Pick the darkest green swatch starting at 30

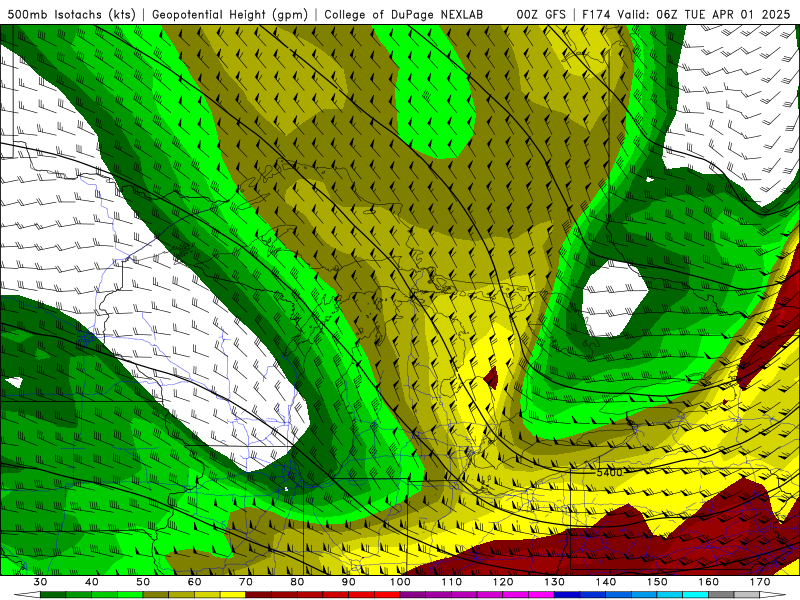tap(53, 595)
